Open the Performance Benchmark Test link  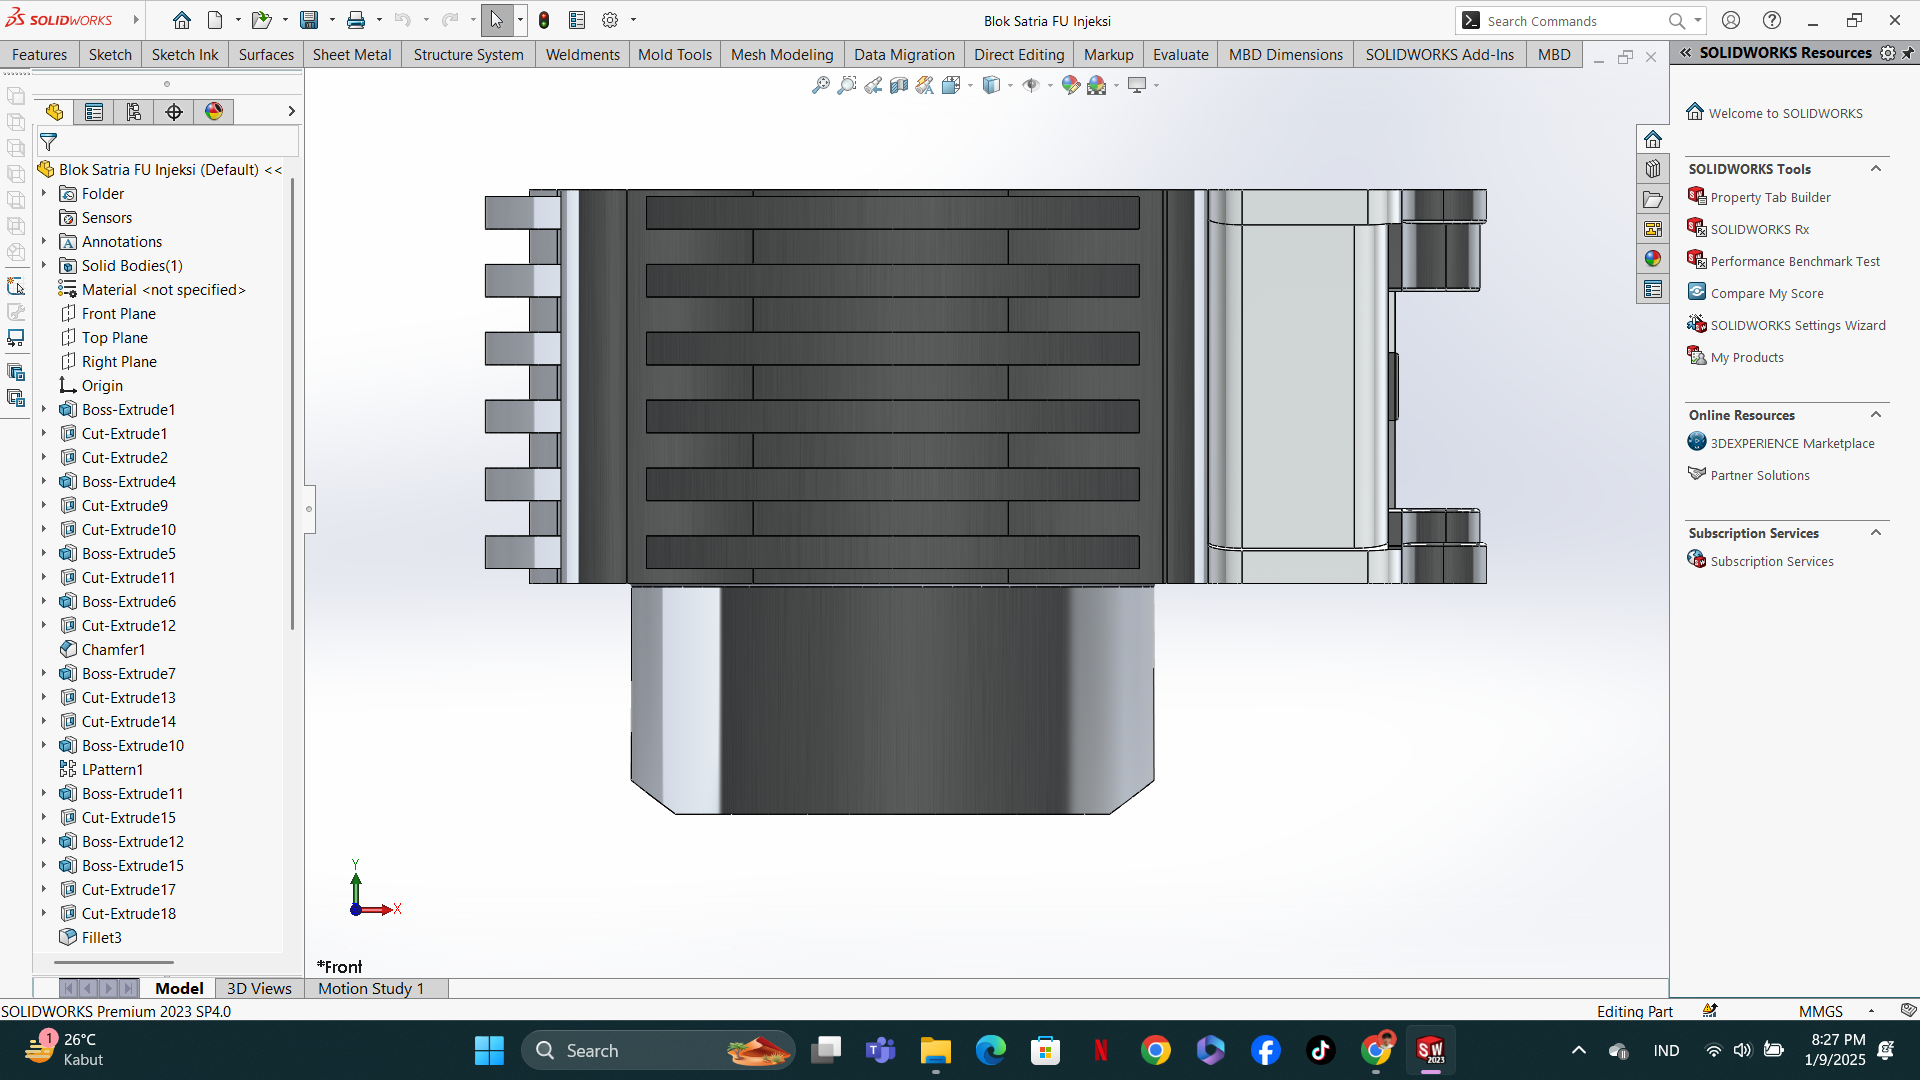click(1794, 262)
